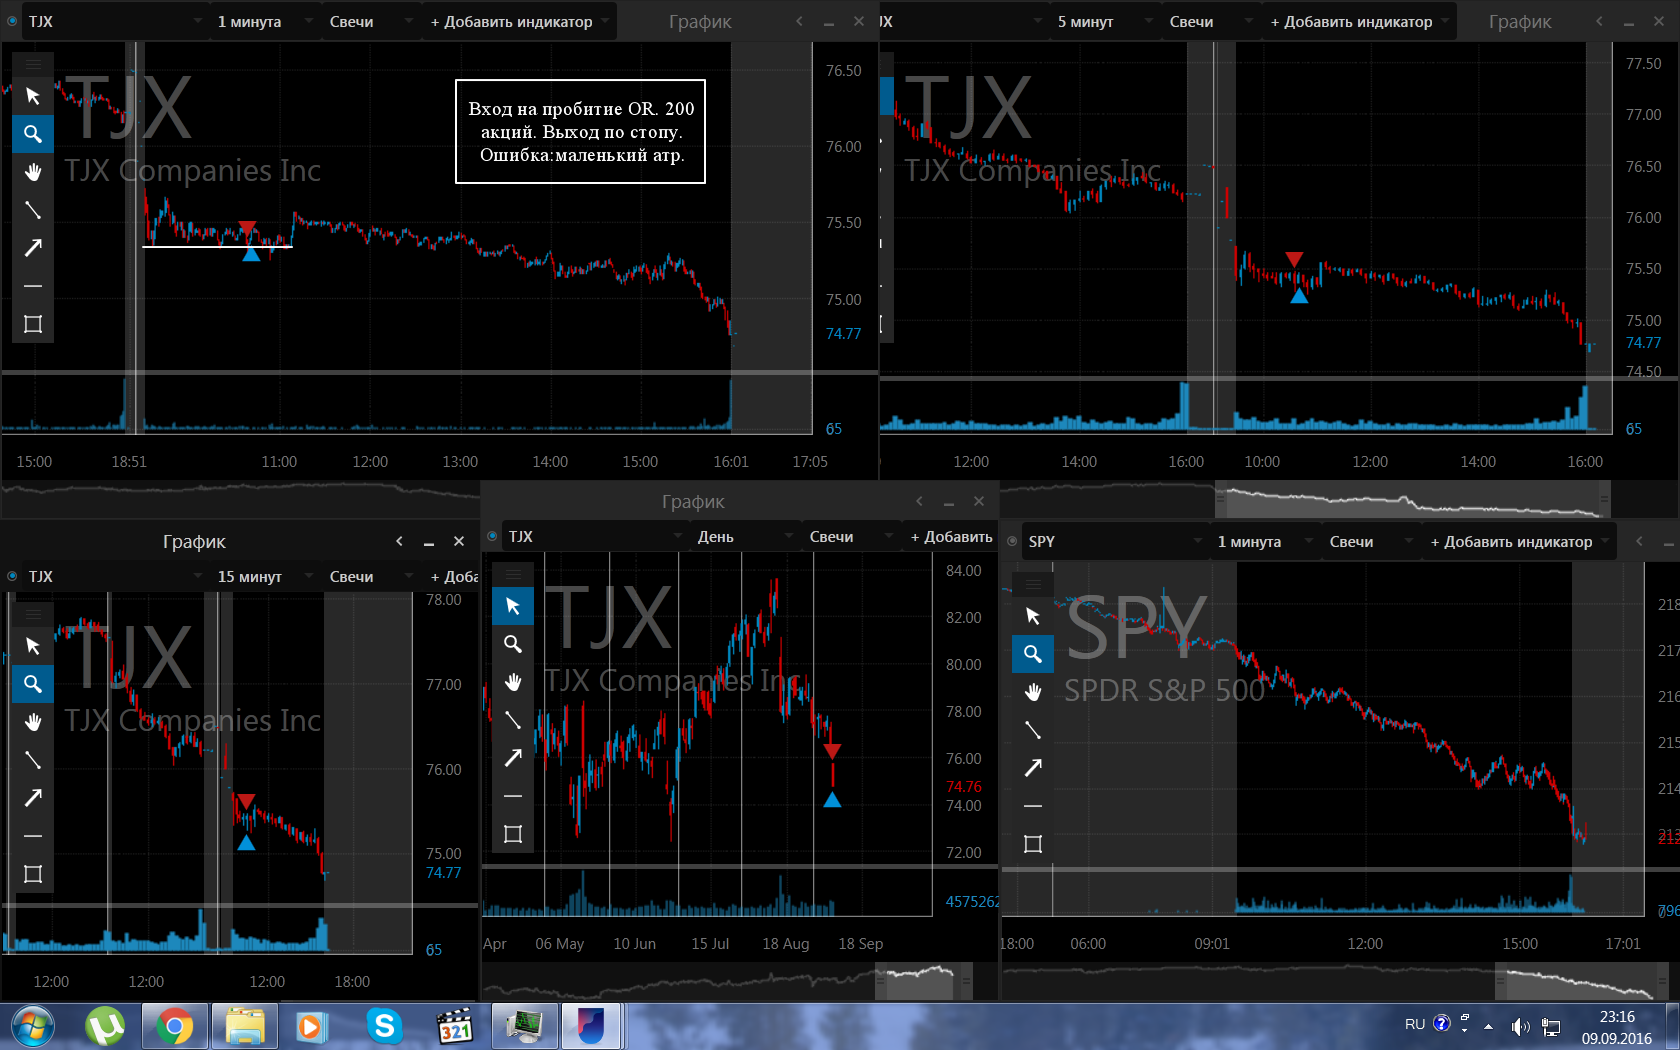Choose the hand pan tool in the TJX 1-minute chart
1680x1050 pixels.
point(33,172)
